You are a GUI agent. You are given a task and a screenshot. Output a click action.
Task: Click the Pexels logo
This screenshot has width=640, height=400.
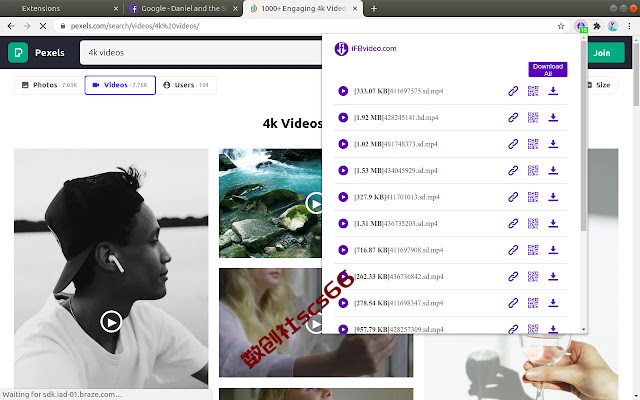(36, 53)
